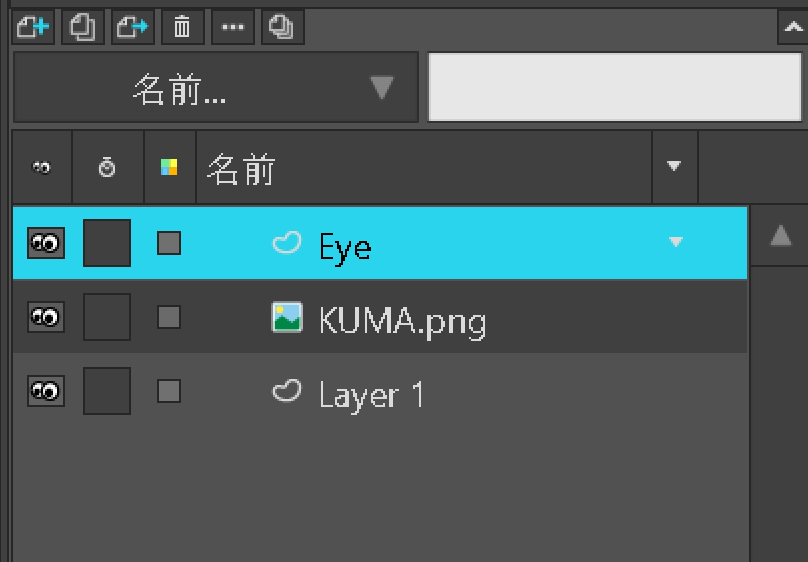The image size is (808, 562).
Task: Open layer settings via three-dots icon
Action: [233, 27]
